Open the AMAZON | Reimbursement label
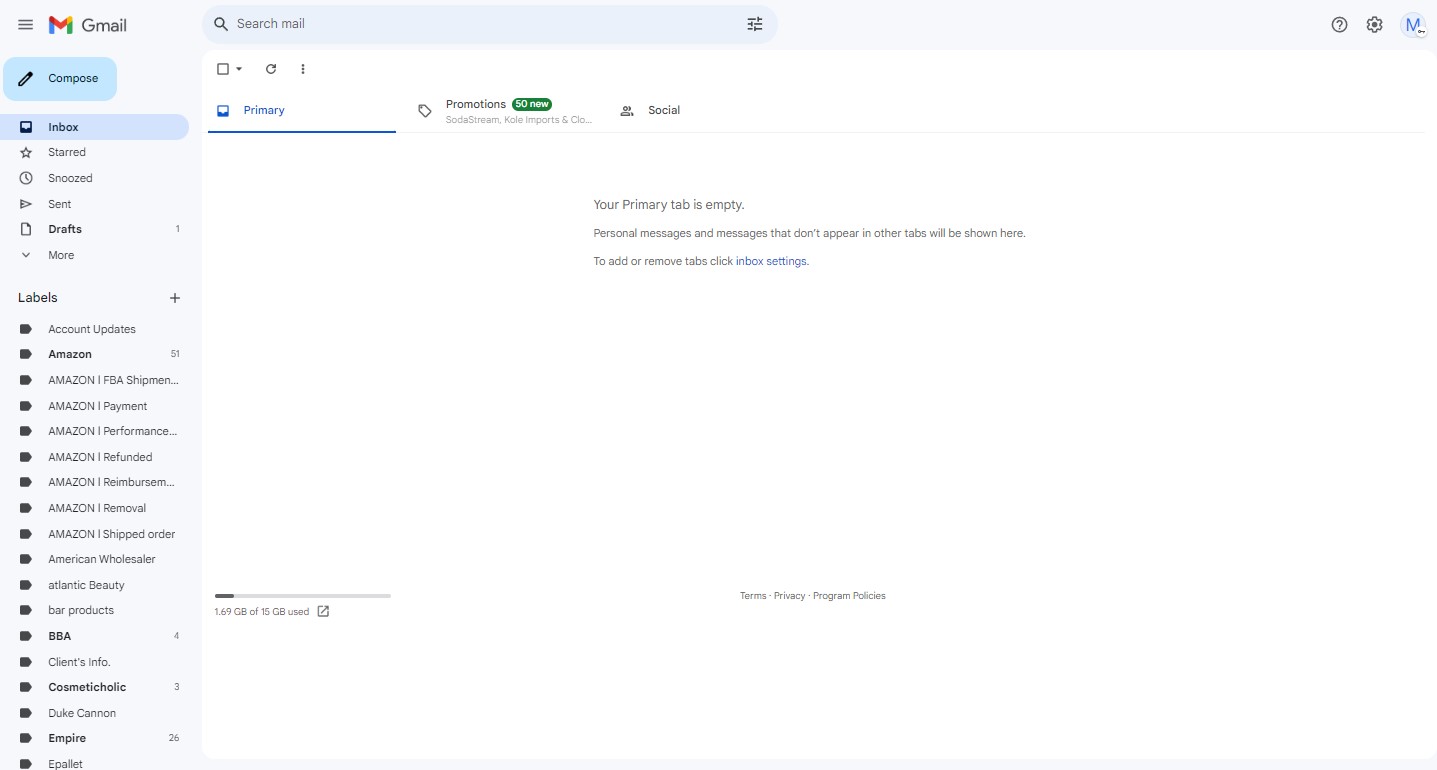The width and height of the screenshot is (1437, 770). (x=94, y=482)
